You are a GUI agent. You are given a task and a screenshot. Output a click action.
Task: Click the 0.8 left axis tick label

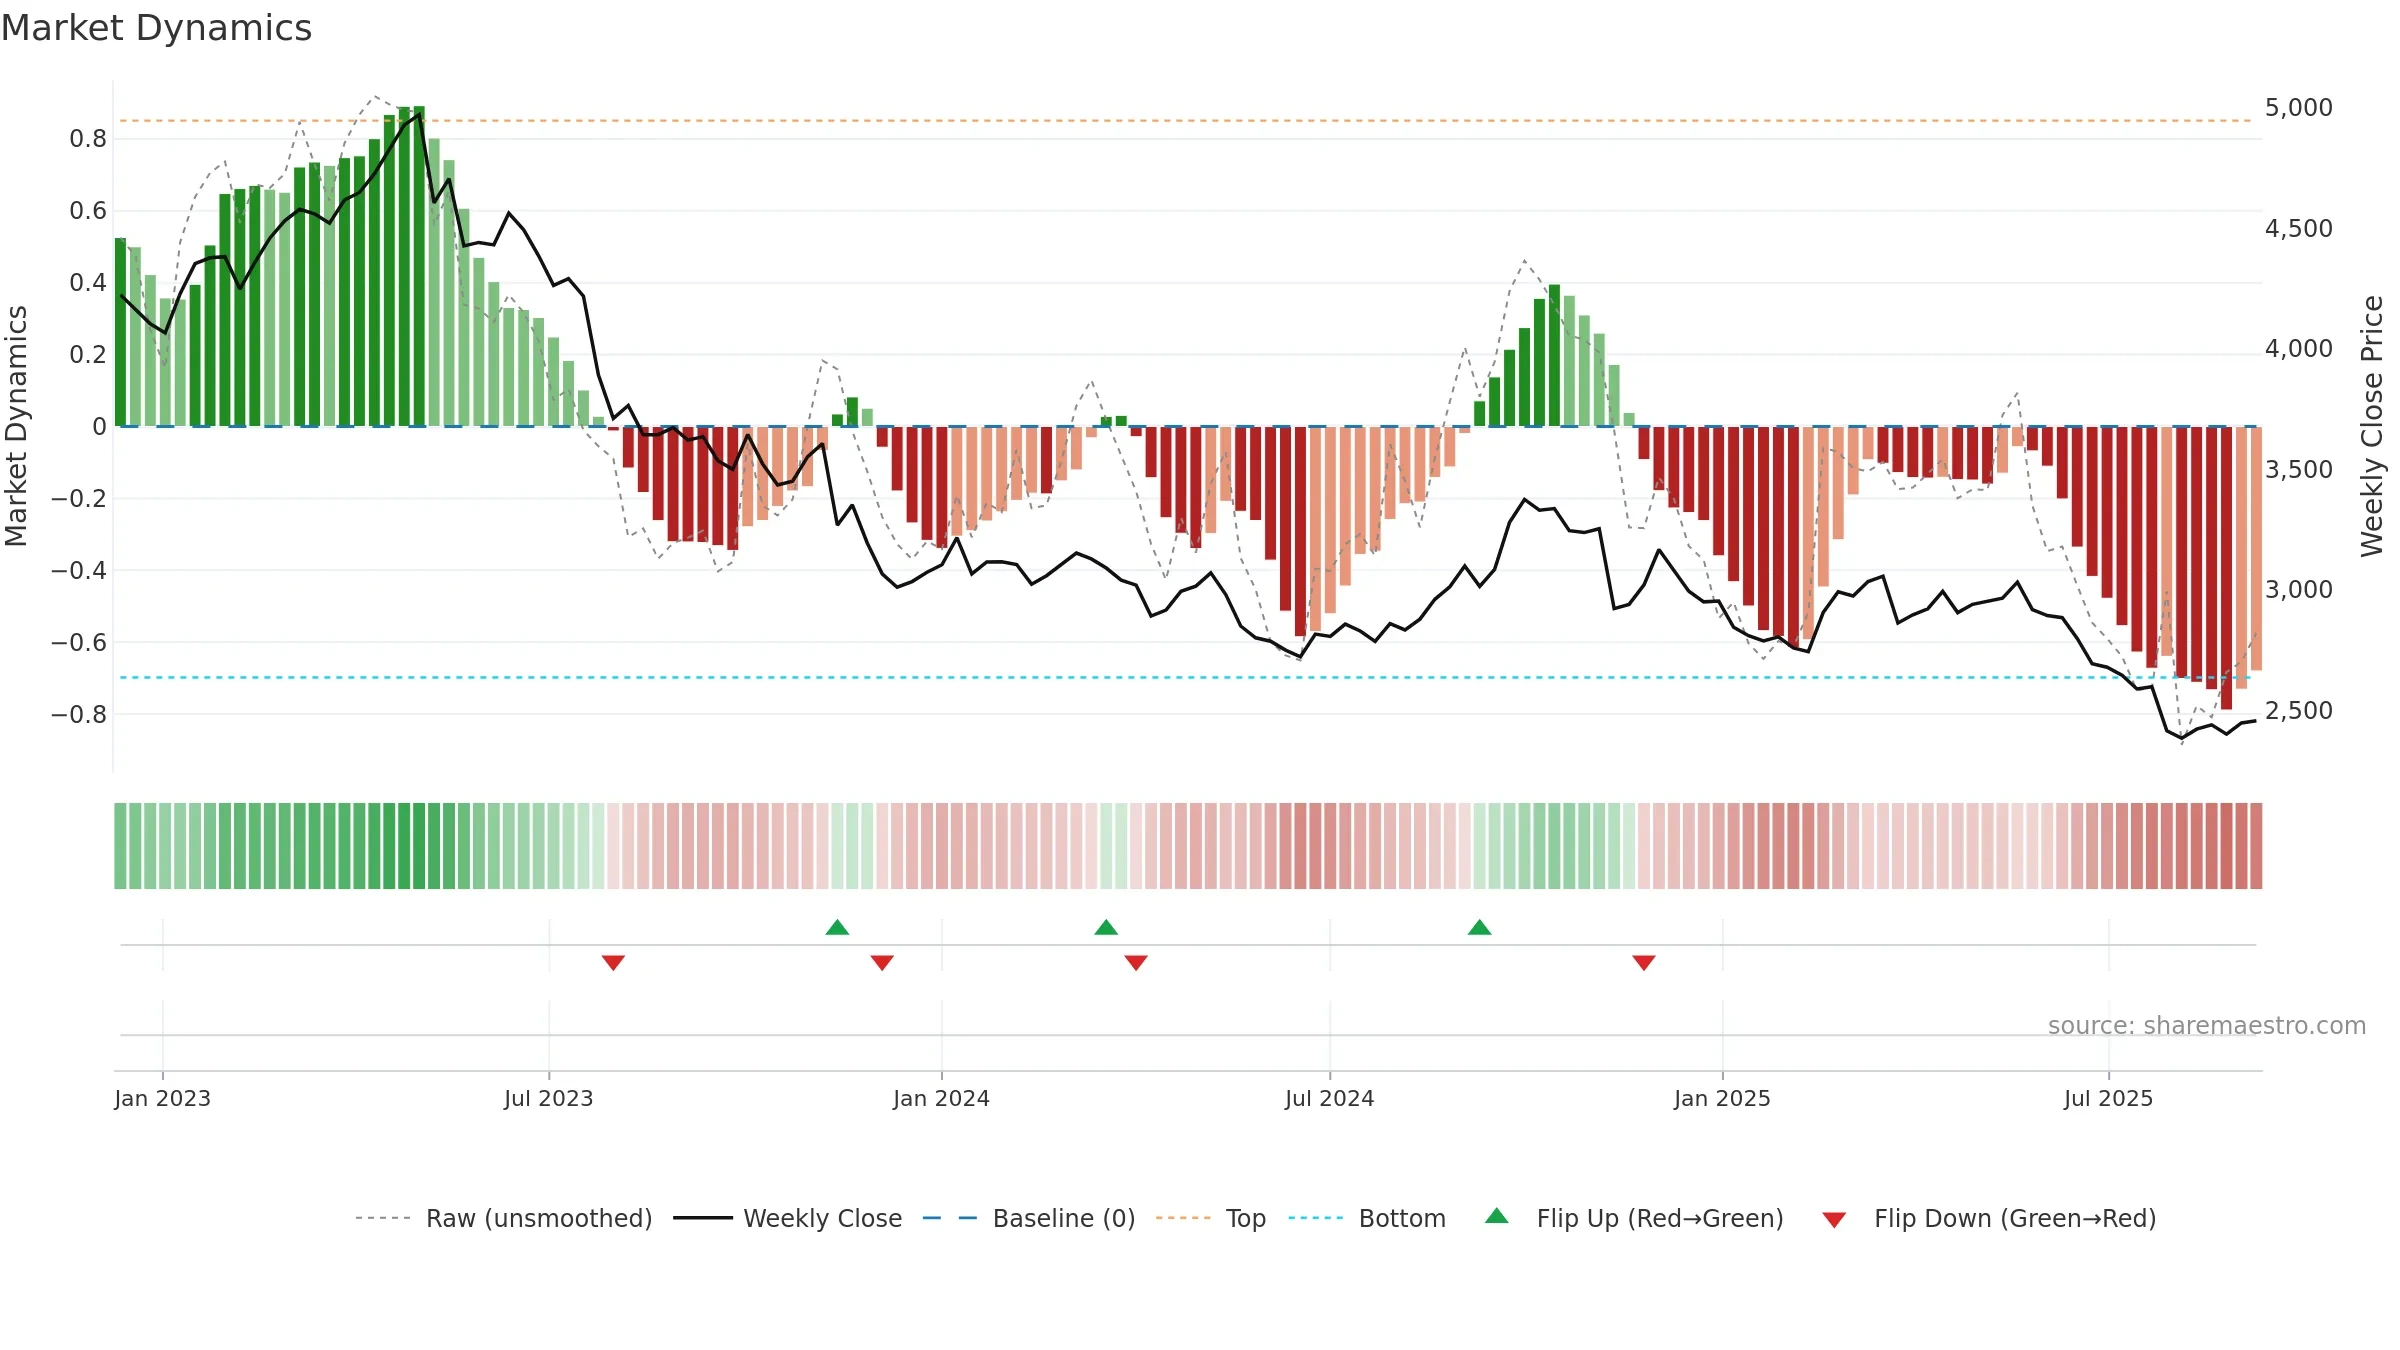pos(88,139)
